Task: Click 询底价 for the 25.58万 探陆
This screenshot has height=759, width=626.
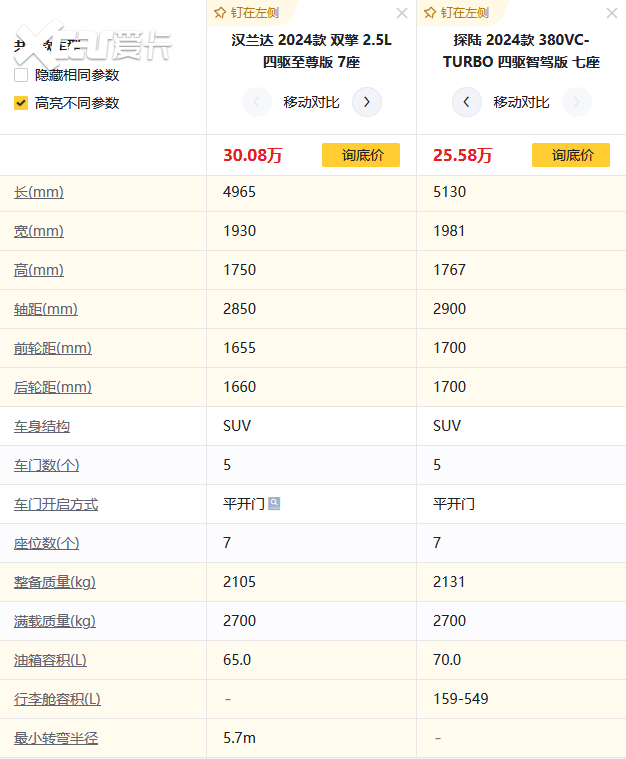Action: (570, 155)
